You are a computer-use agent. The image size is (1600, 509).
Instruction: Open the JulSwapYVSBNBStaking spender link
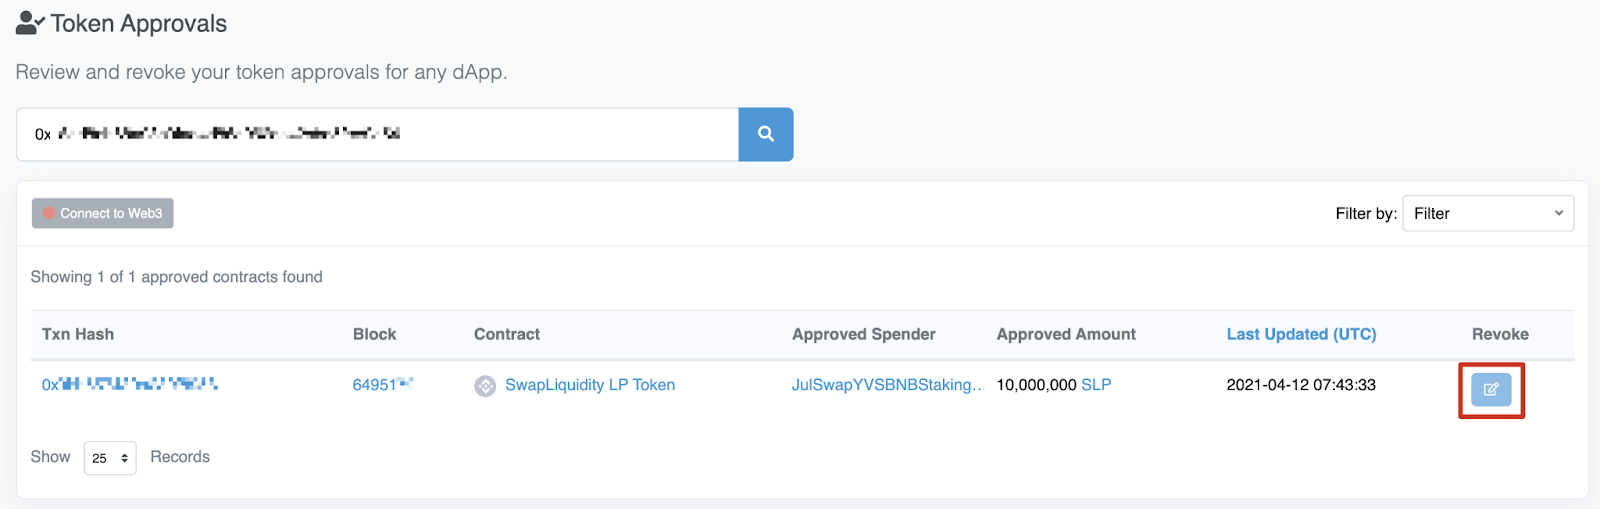(x=886, y=384)
